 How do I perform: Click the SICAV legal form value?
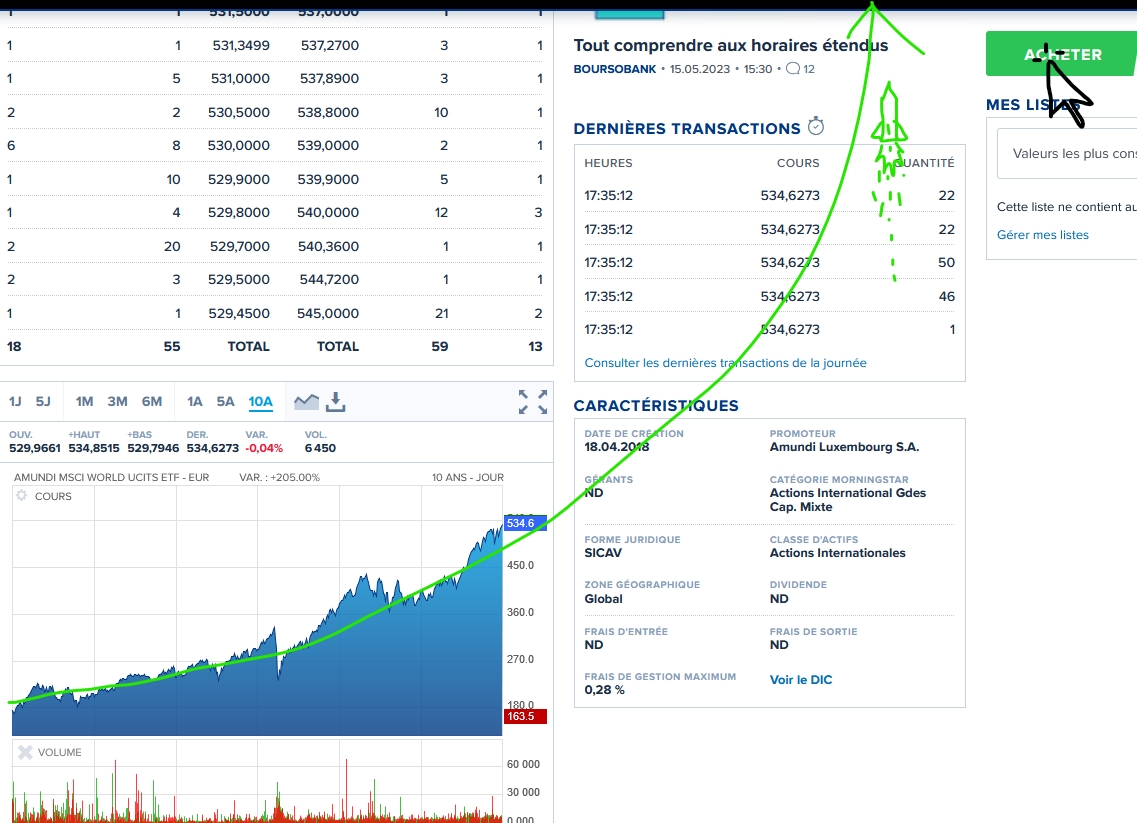pos(603,553)
